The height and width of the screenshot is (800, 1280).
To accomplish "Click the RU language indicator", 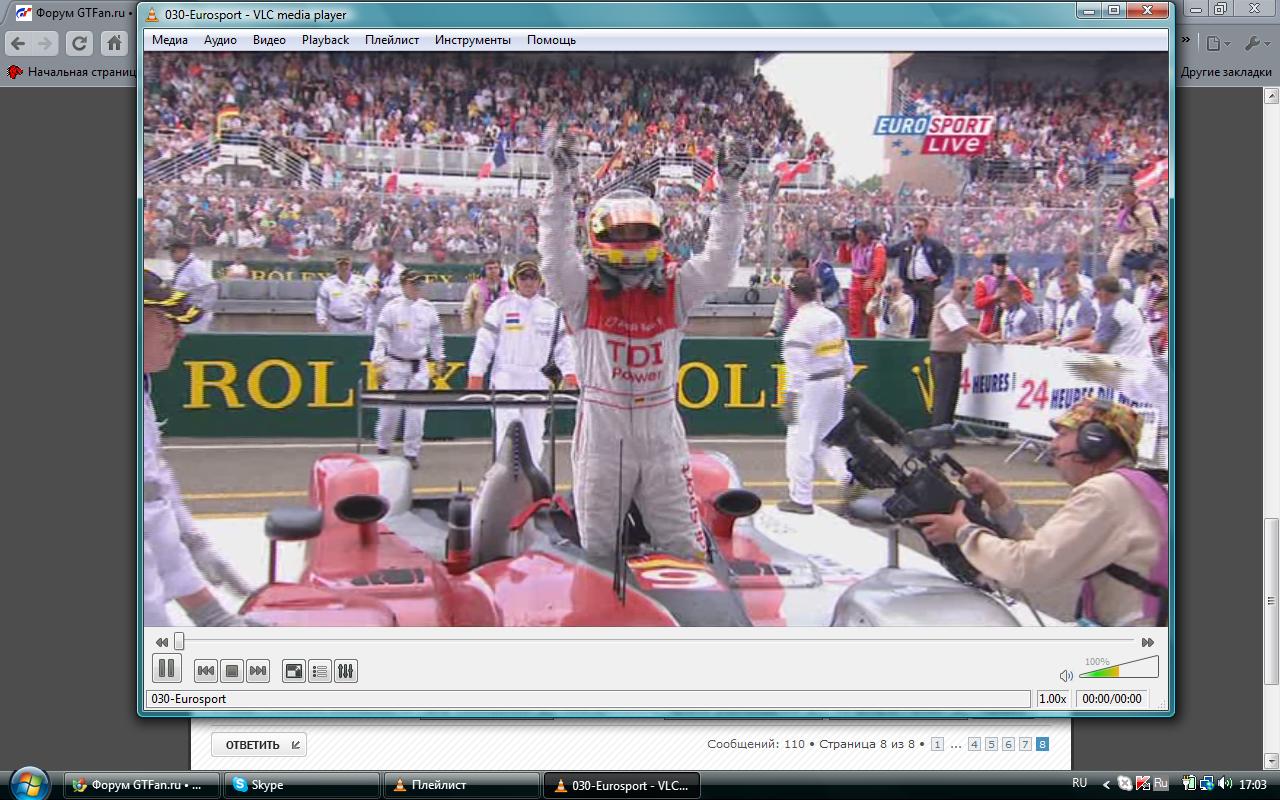I will [x=1079, y=783].
